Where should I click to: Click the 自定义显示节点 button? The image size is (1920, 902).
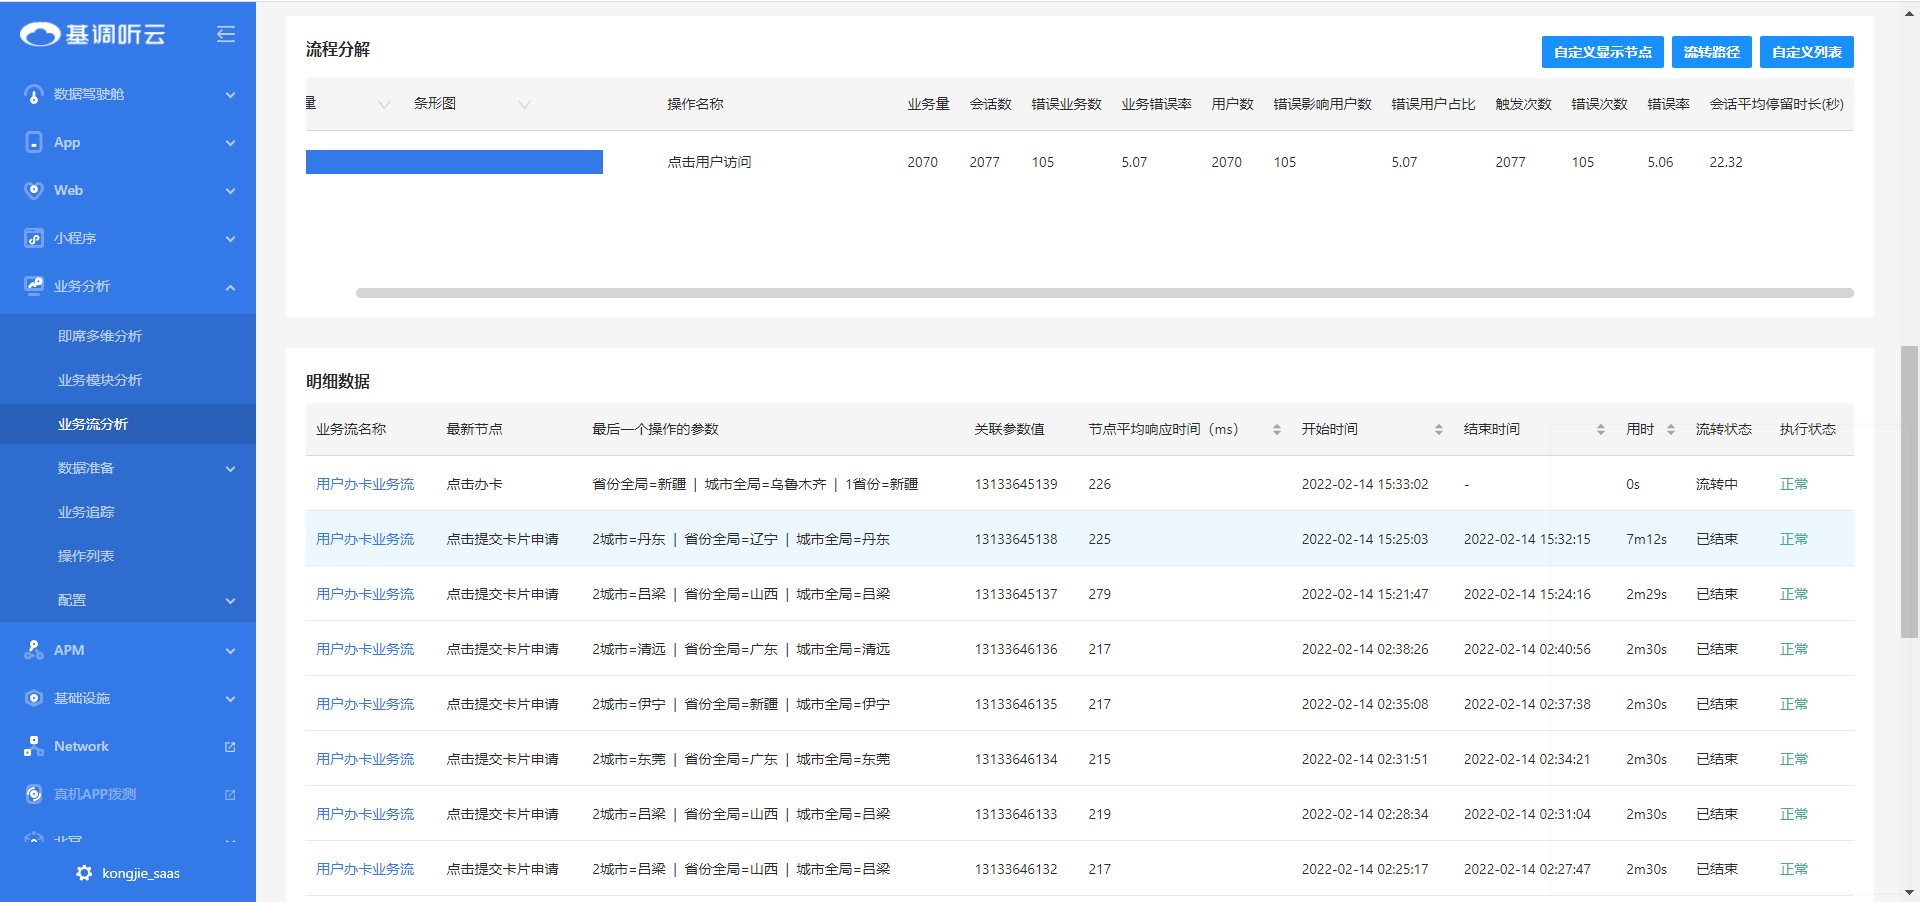[1603, 52]
